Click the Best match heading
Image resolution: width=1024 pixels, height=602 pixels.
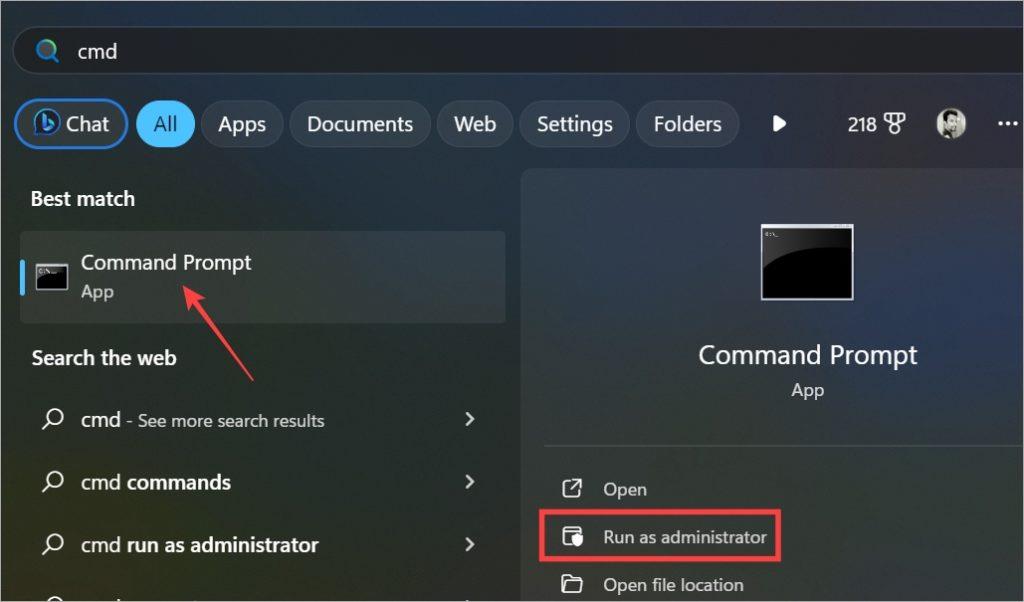coord(83,198)
